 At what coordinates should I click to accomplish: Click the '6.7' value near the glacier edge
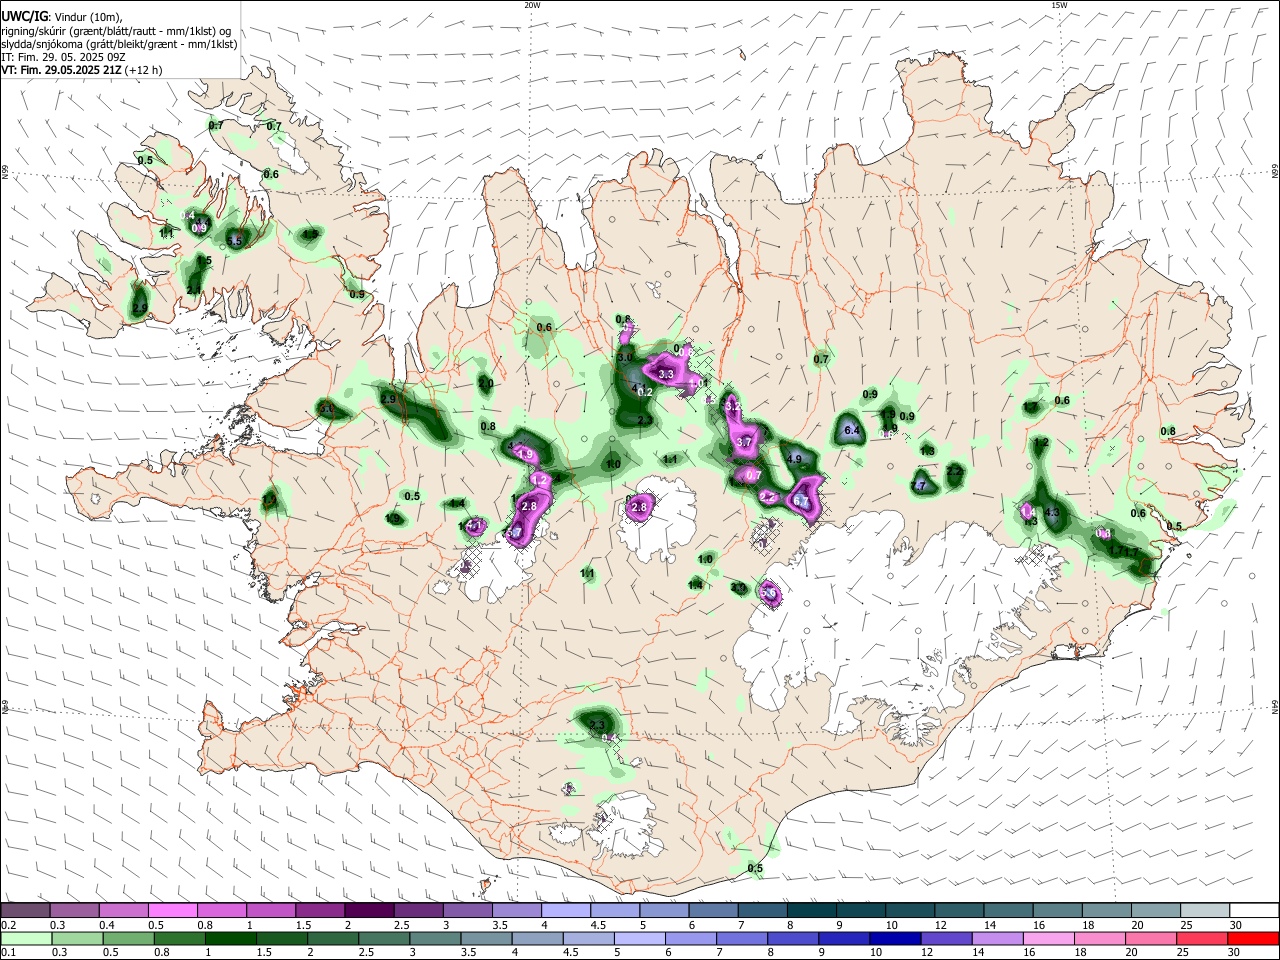801,500
